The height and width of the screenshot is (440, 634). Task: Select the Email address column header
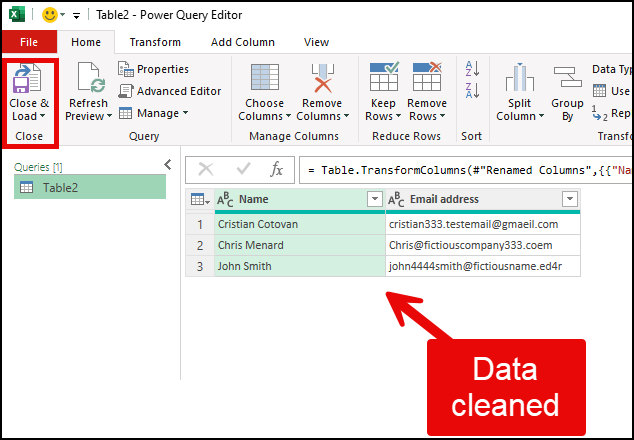coord(483,199)
